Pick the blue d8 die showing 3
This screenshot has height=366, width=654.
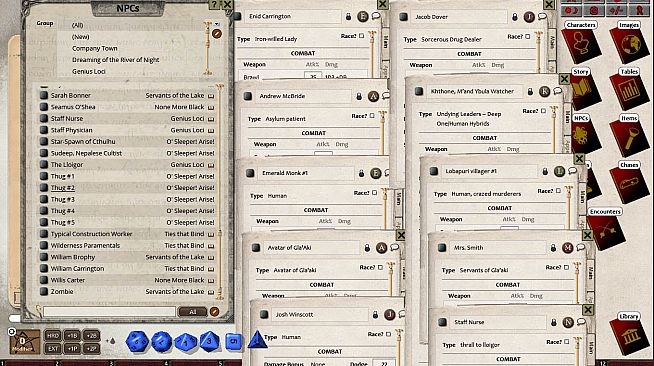(209, 341)
